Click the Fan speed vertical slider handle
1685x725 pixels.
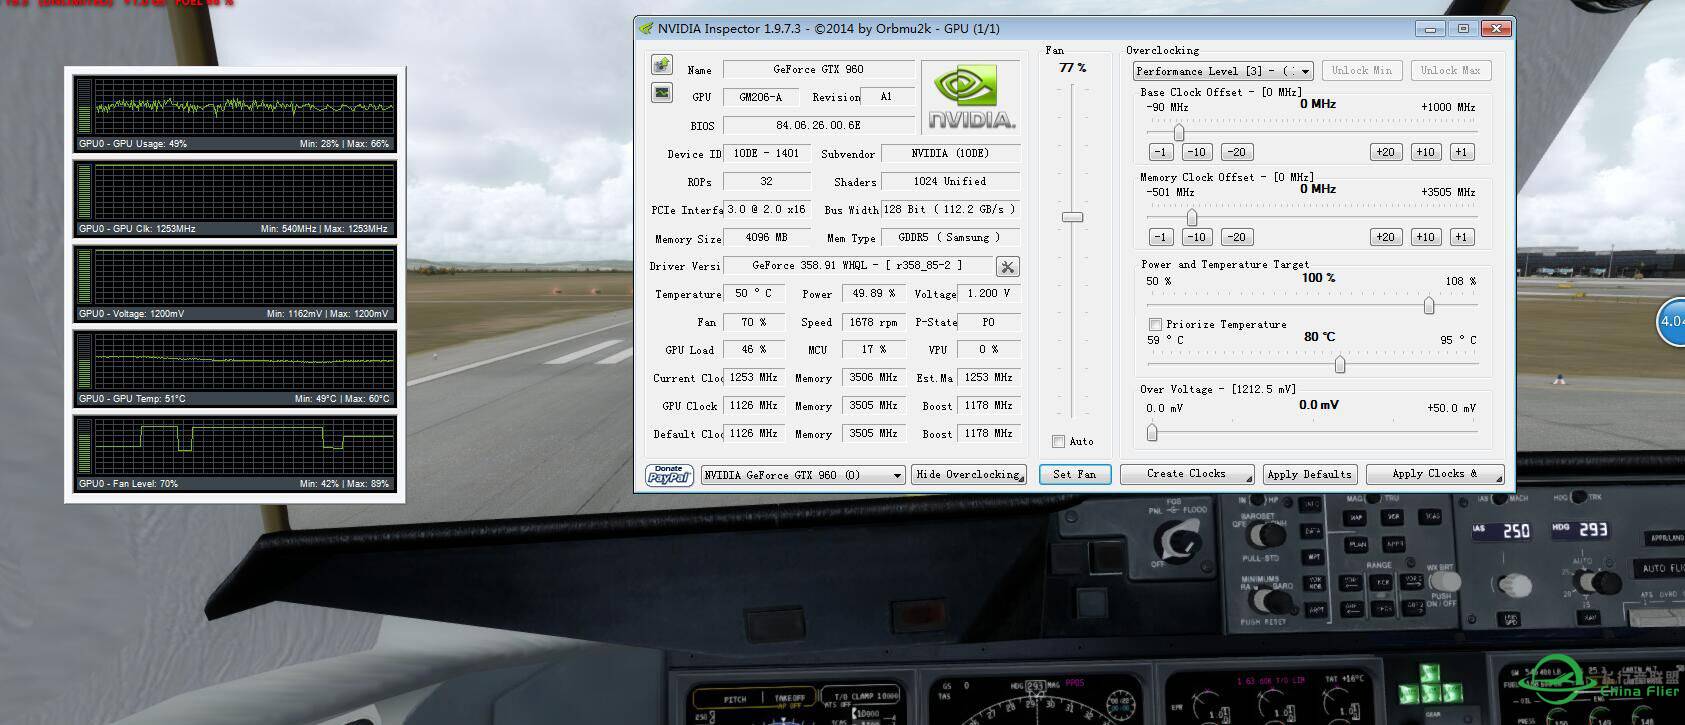click(1072, 216)
